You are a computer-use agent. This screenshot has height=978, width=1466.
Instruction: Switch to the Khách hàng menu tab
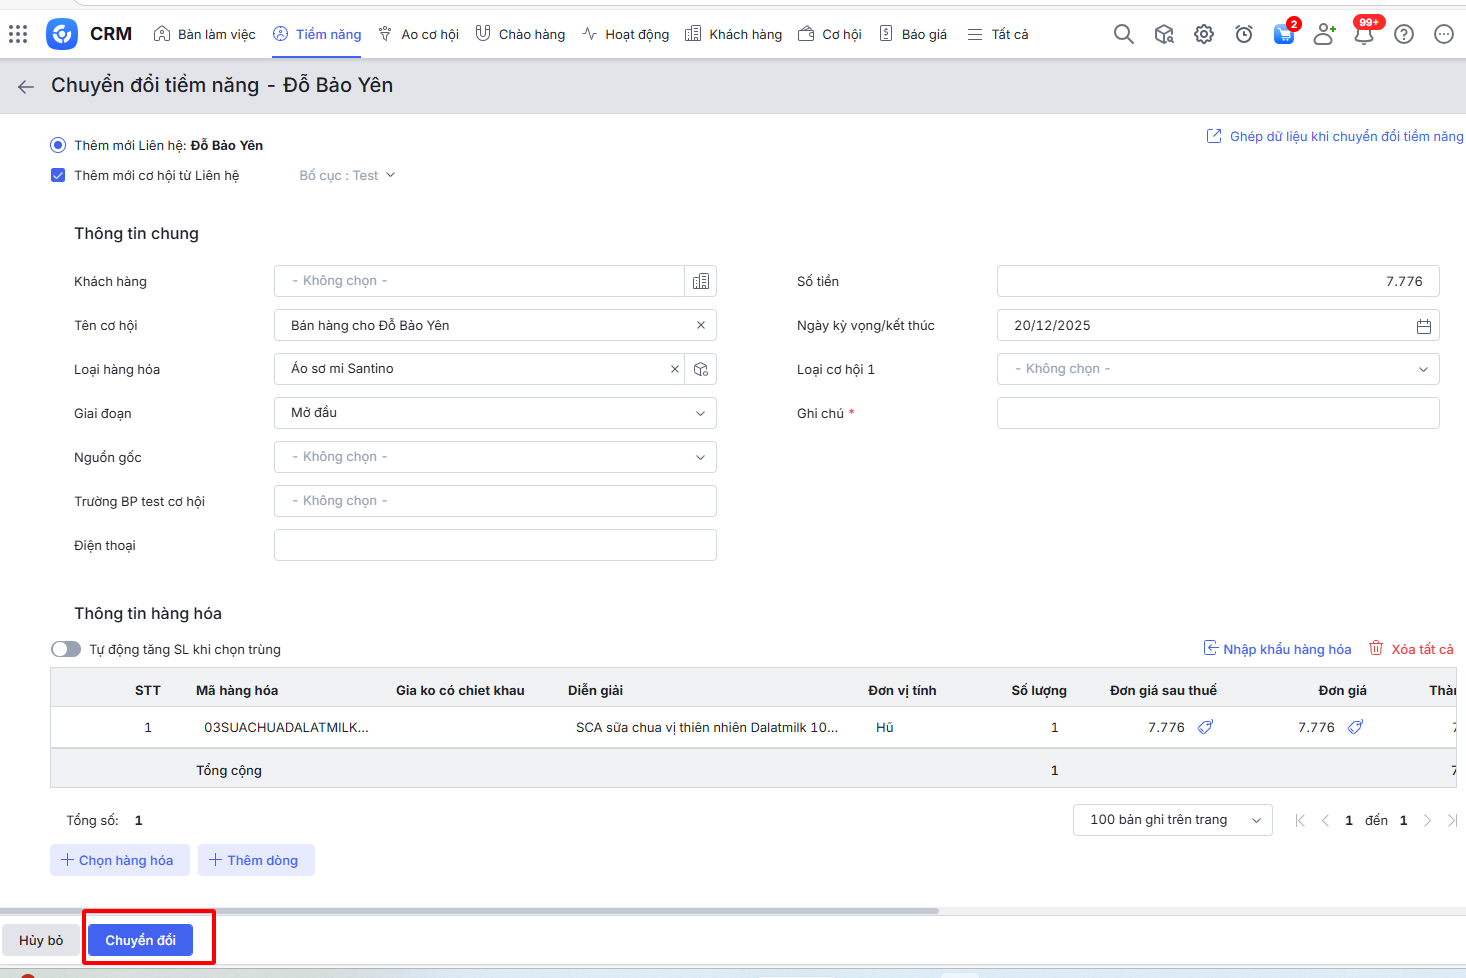pos(734,34)
